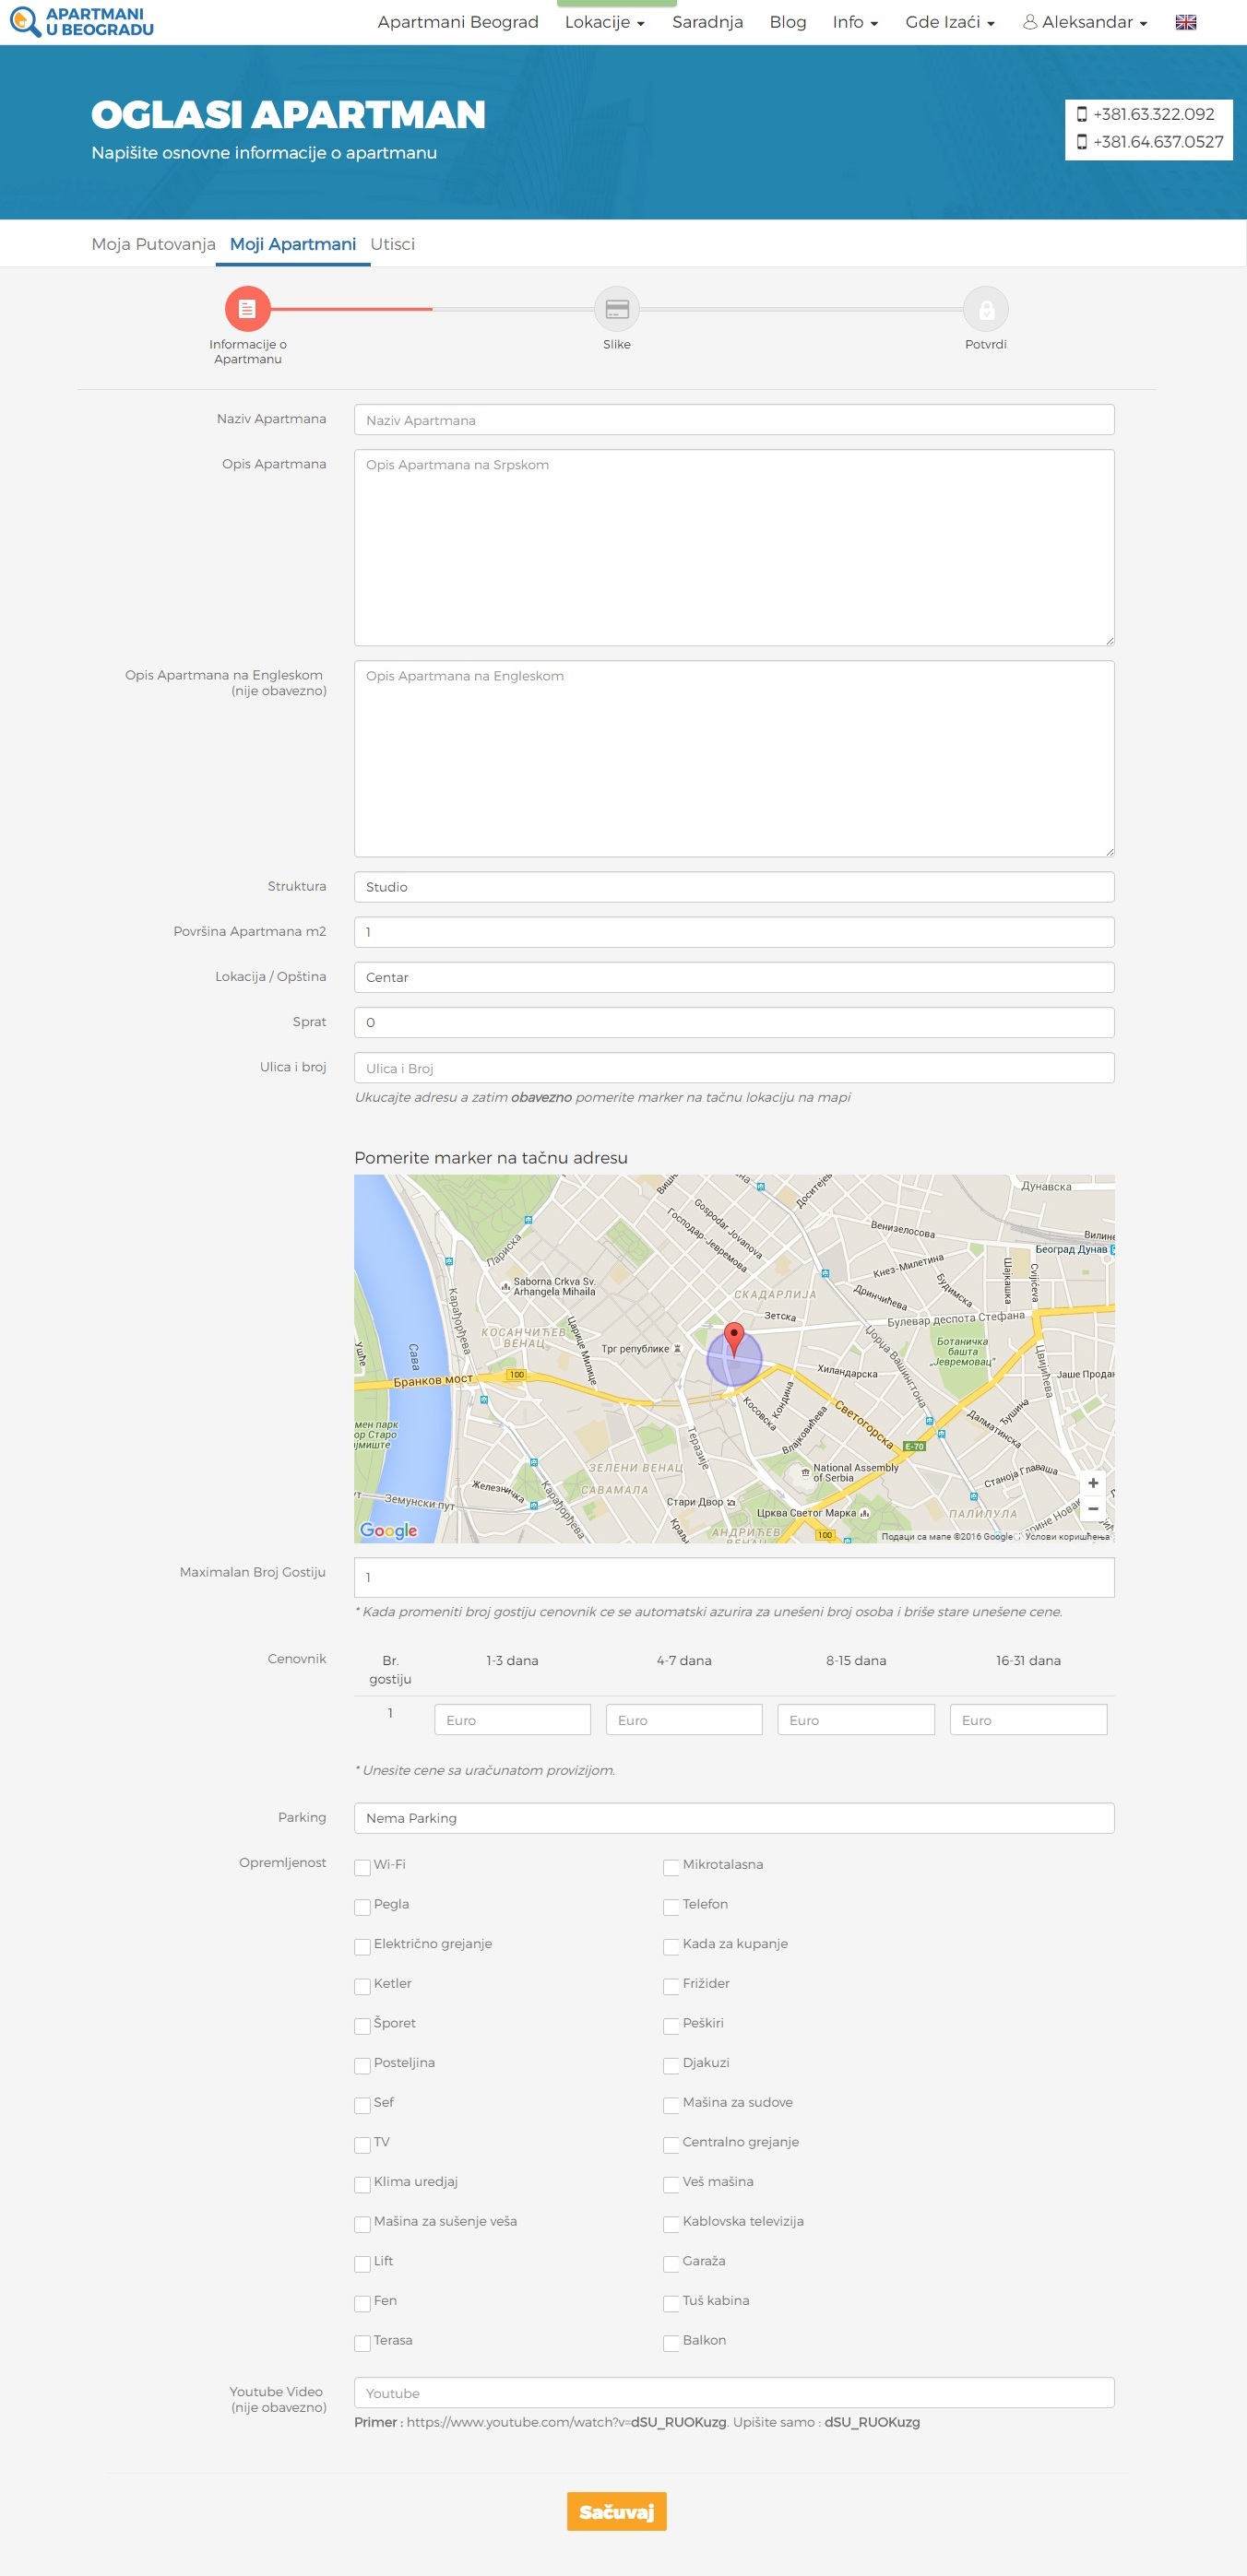Open the Parking dropdown
Screen dimensions: 1247x2576
(733, 1818)
